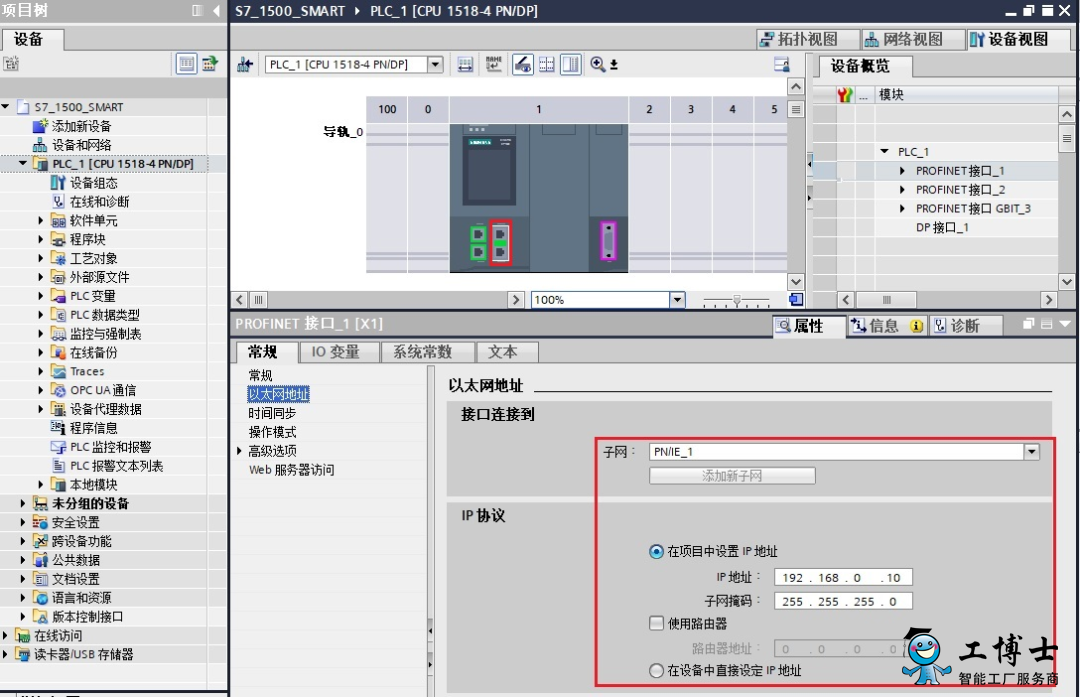The width and height of the screenshot is (1080, 697).
Task: Select the Properties tab in inspector
Action: pos(809,326)
